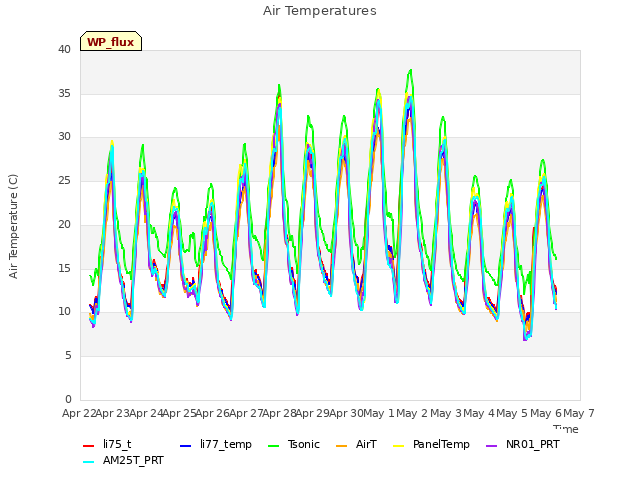Click the May 3 x-axis tick label
The image size is (640, 480).
(446, 413)
